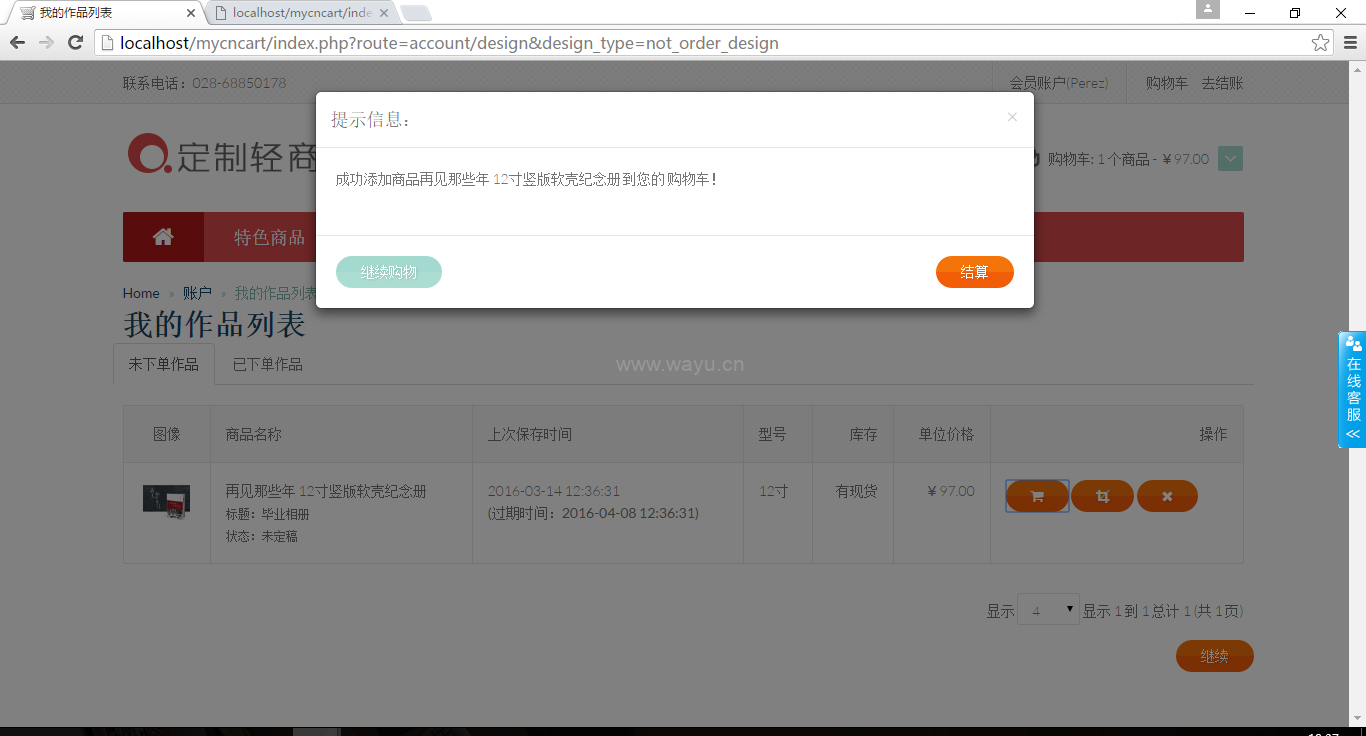Select the 未下单作品 tab
This screenshot has height=736, width=1366.
coord(164,365)
